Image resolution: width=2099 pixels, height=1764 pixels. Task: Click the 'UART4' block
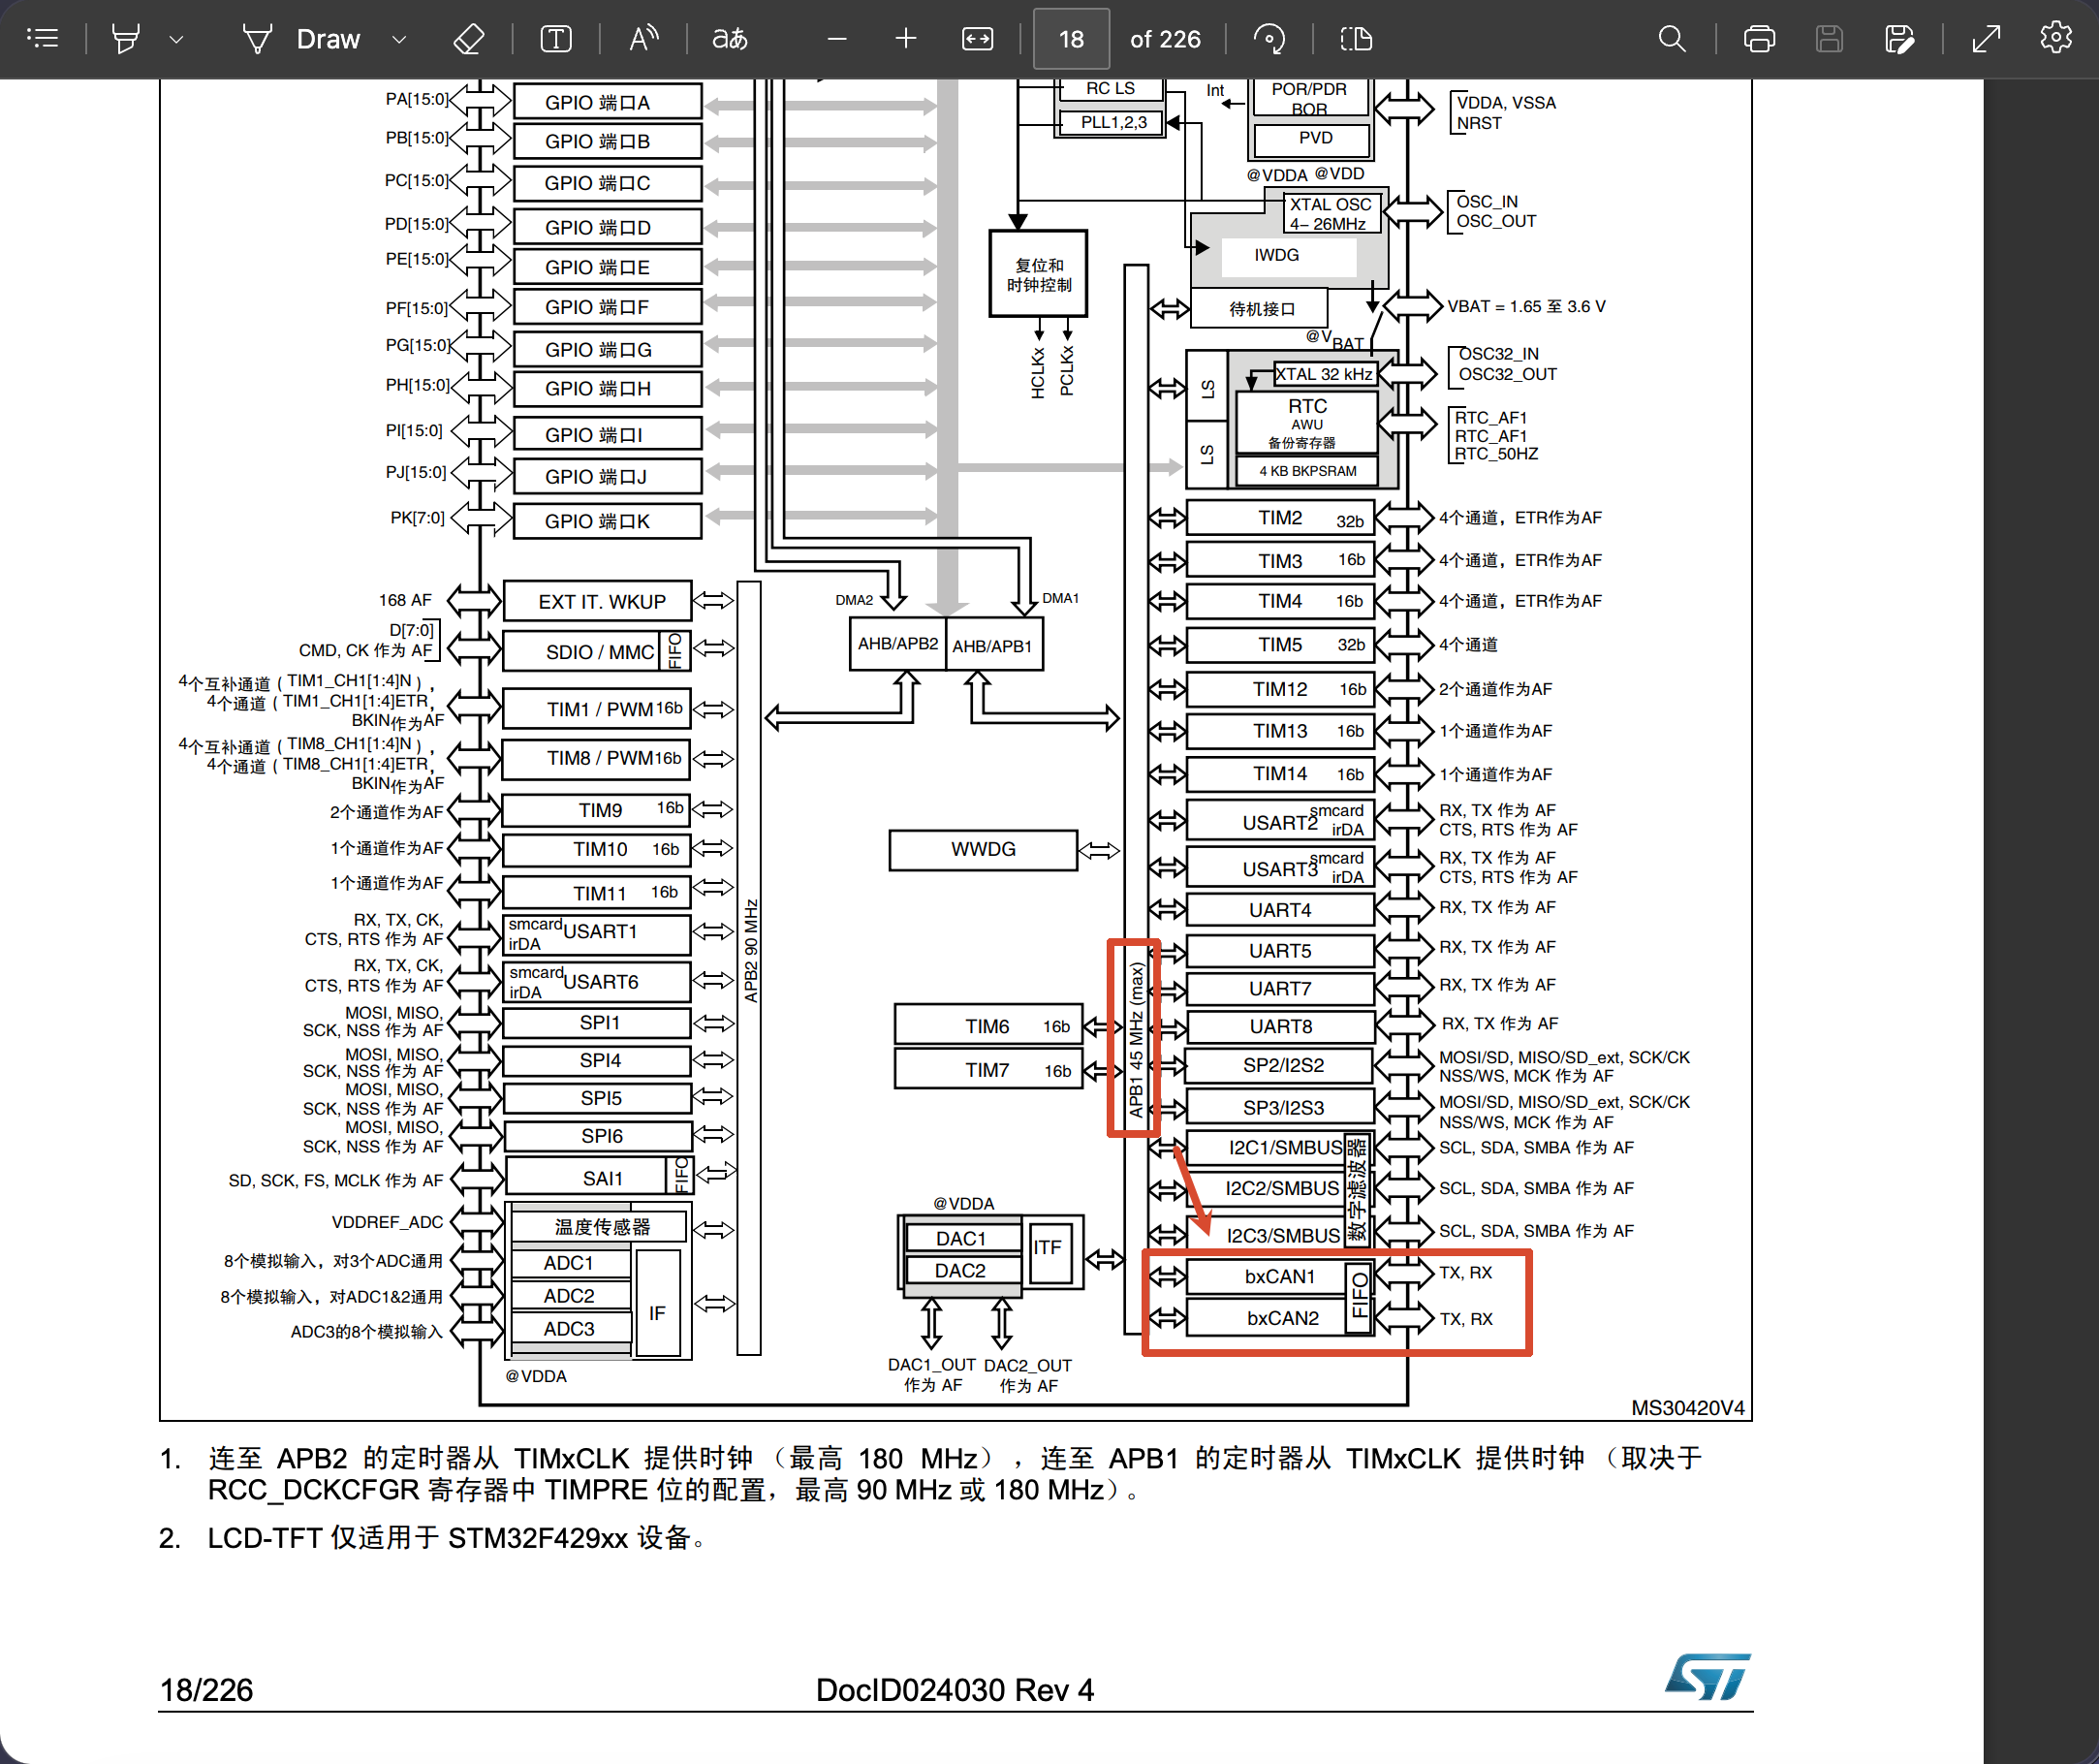pos(1281,910)
